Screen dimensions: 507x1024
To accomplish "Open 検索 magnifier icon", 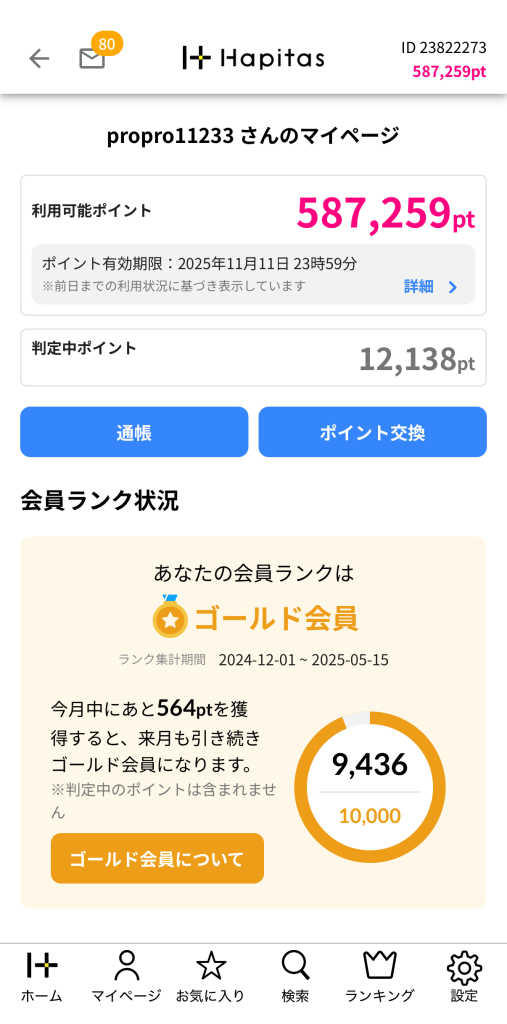I will pos(295,965).
